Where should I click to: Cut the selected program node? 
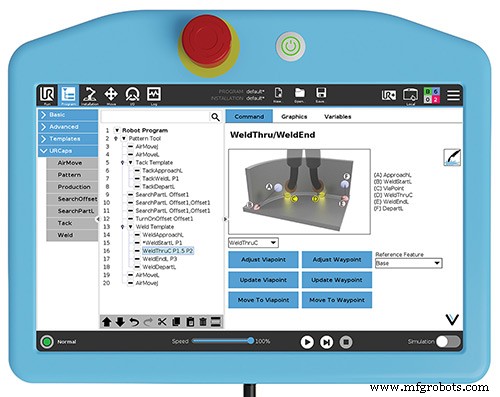point(162,322)
